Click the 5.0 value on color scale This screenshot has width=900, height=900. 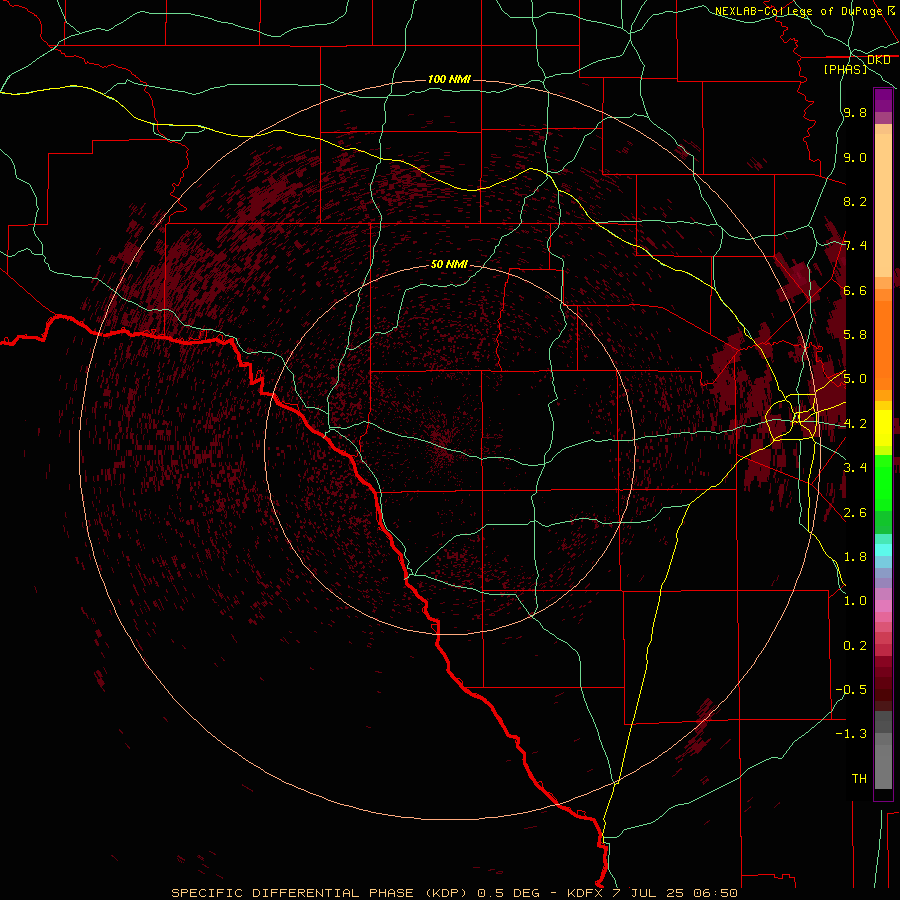coord(855,379)
